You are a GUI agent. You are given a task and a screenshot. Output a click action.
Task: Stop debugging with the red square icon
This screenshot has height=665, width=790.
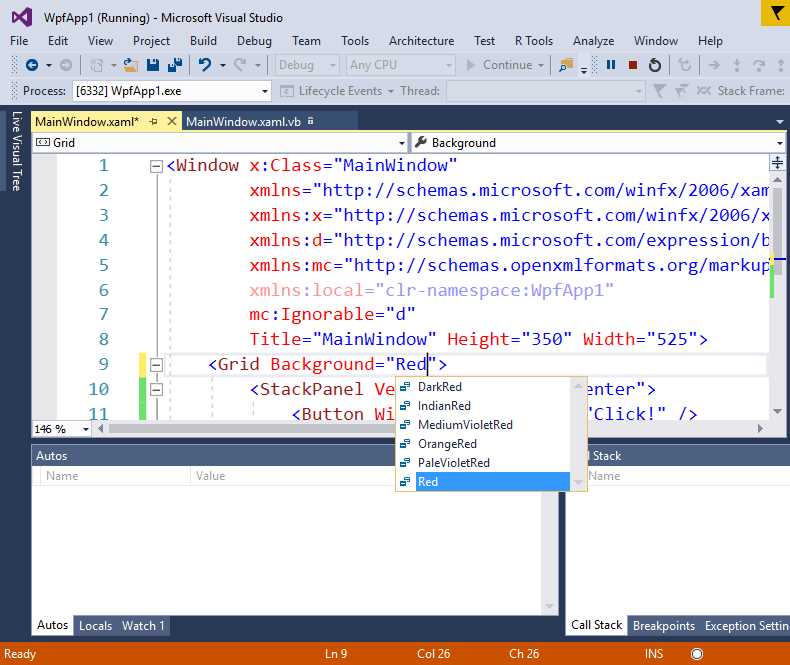633,65
